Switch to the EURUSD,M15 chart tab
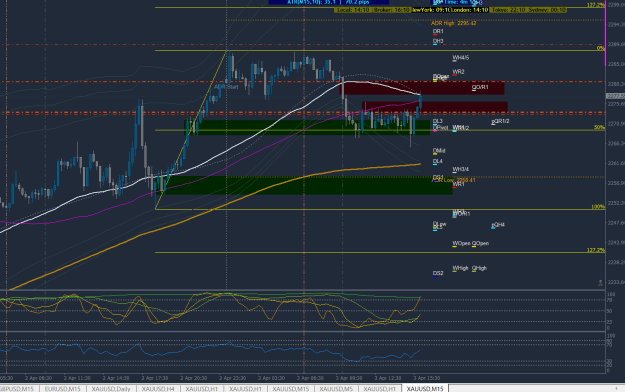 pyautogui.click(x=62, y=388)
